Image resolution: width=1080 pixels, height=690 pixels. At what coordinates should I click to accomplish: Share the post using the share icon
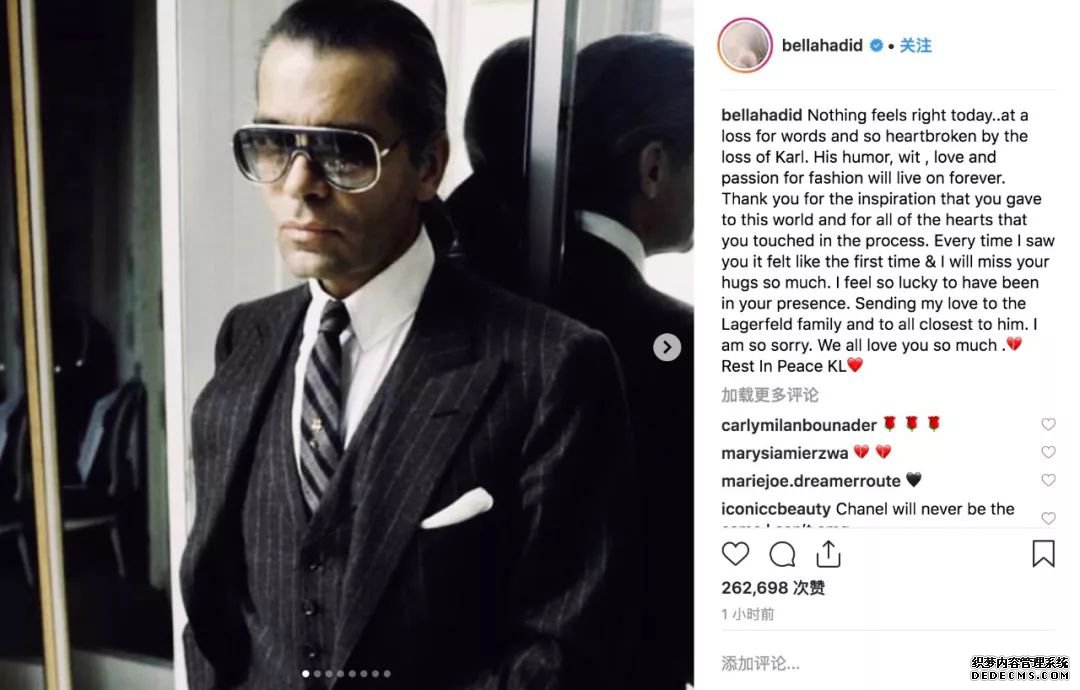[x=829, y=554]
